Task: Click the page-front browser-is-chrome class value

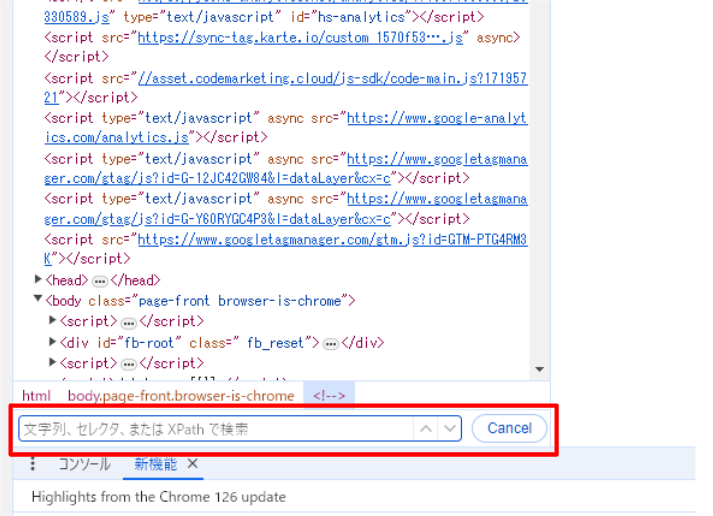Action: [240, 301]
